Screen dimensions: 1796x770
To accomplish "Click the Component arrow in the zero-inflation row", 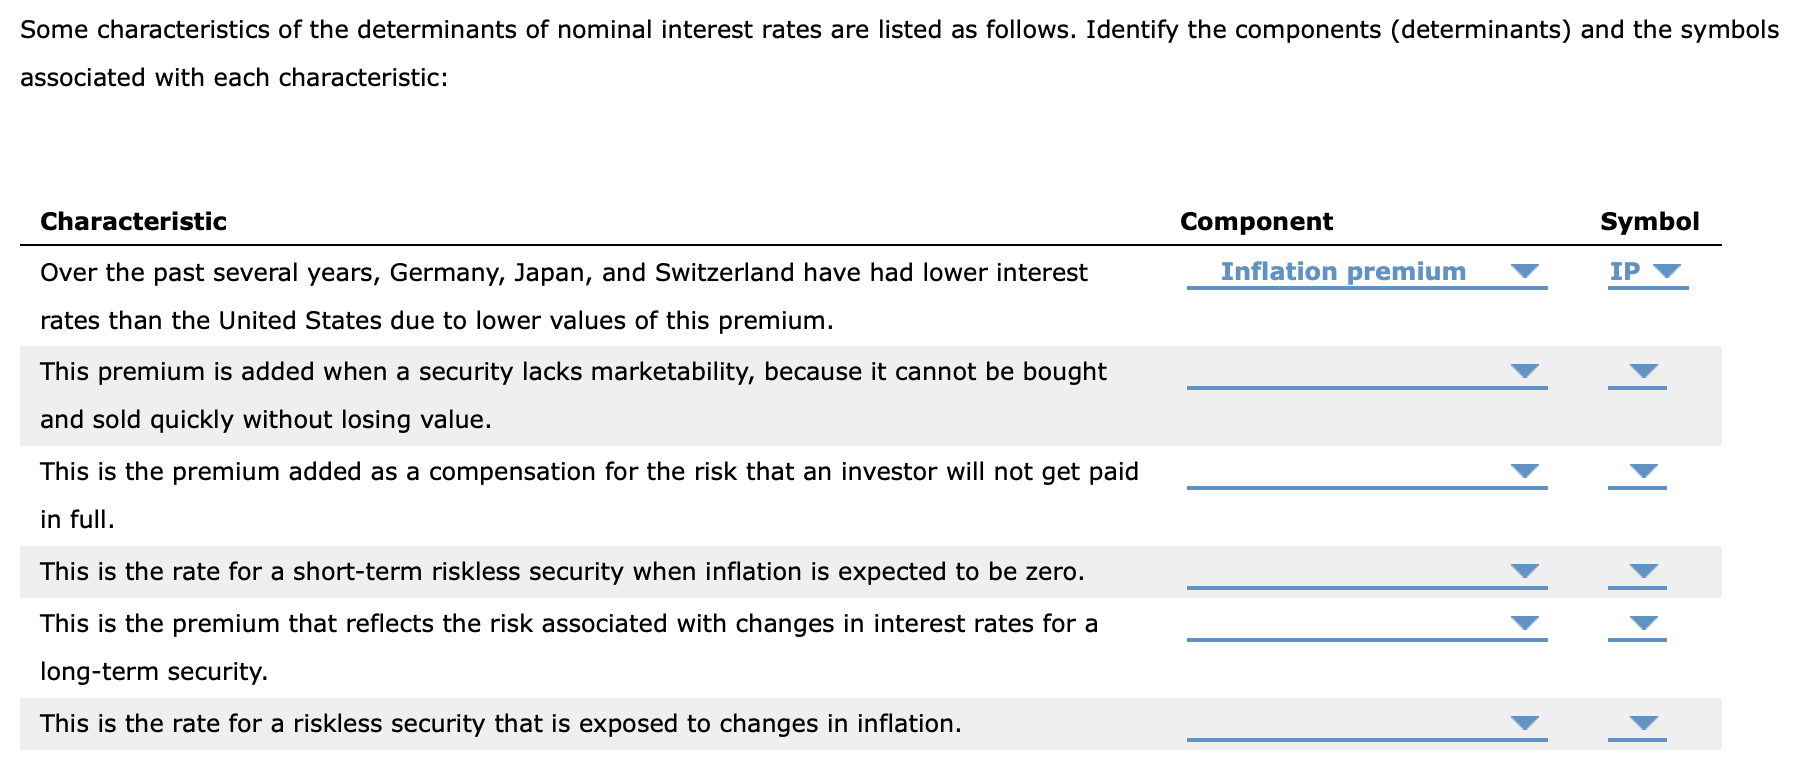I will pos(1524,571).
